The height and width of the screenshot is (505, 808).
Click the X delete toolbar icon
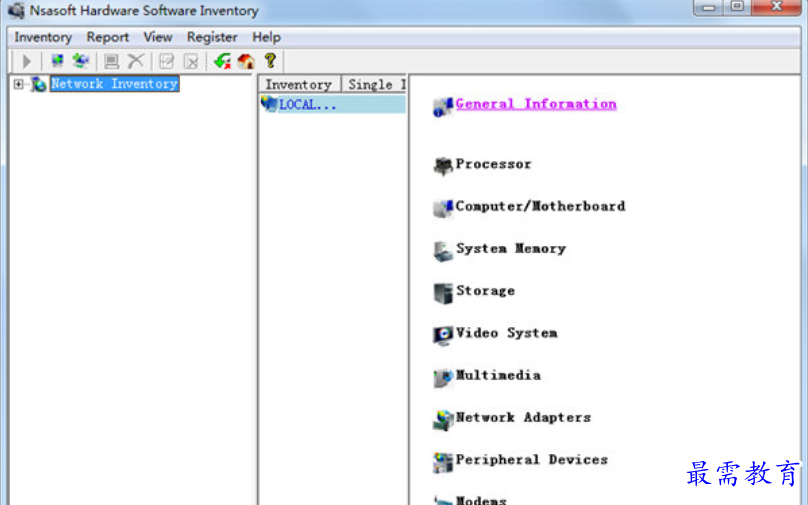pyautogui.click(x=136, y=61)
